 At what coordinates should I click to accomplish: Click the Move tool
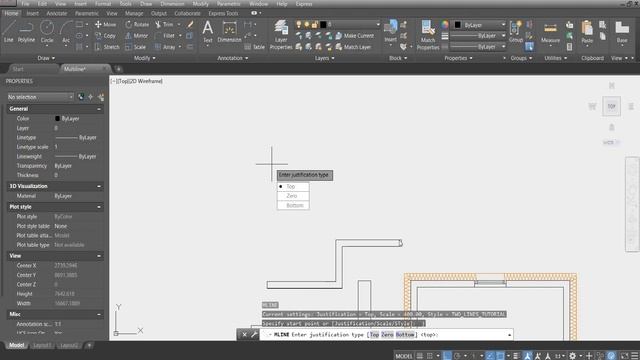point(105,24)
